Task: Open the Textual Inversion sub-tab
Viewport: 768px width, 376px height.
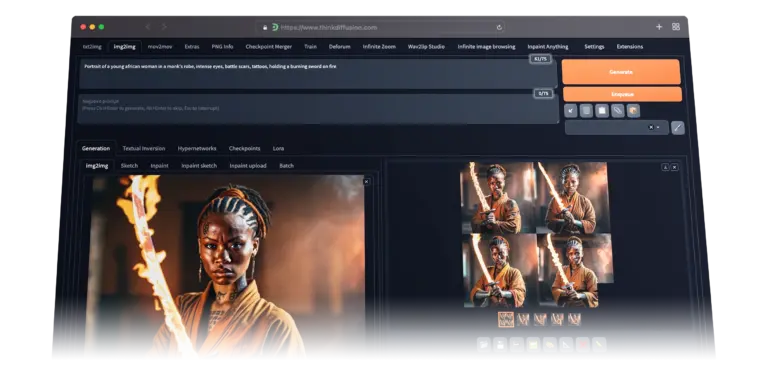Action: coord(144,148)
